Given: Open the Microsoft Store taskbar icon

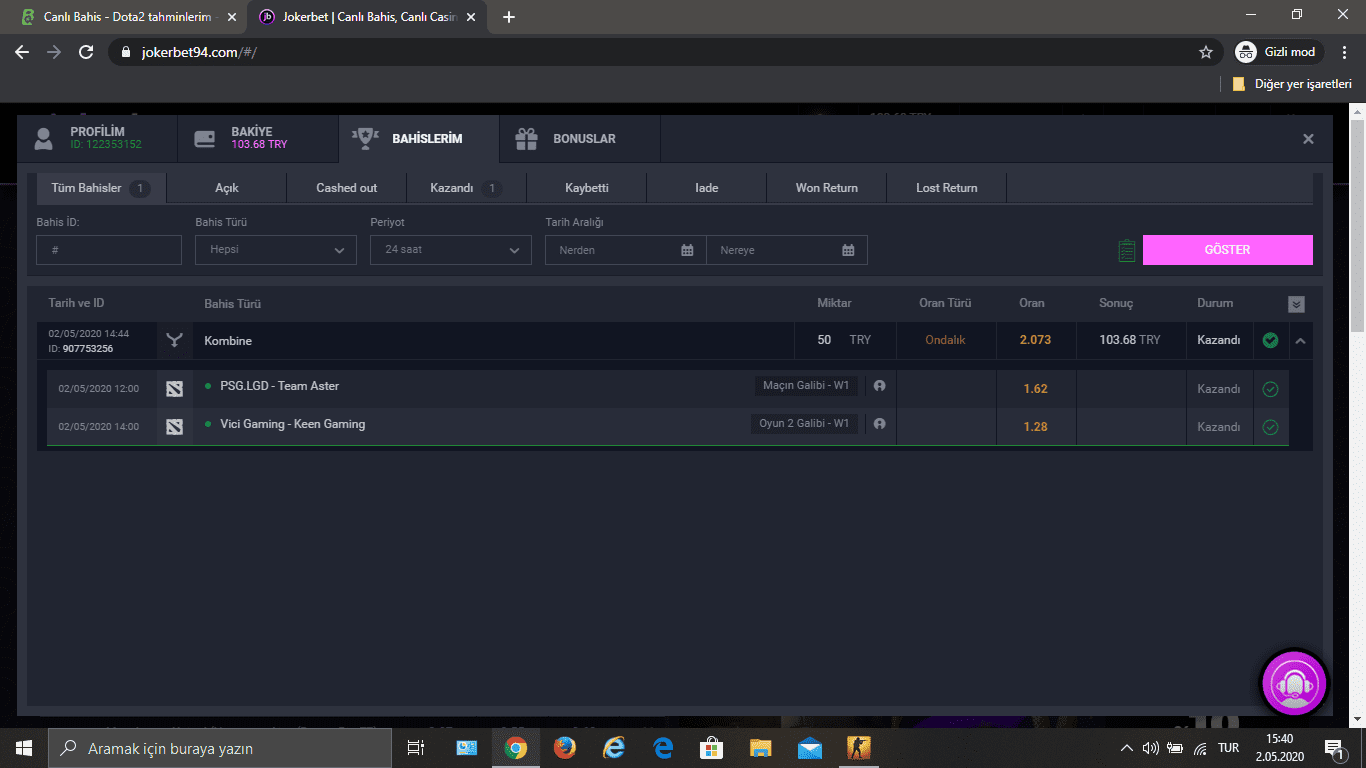Looking at the screenshot, I should [712, 748].
